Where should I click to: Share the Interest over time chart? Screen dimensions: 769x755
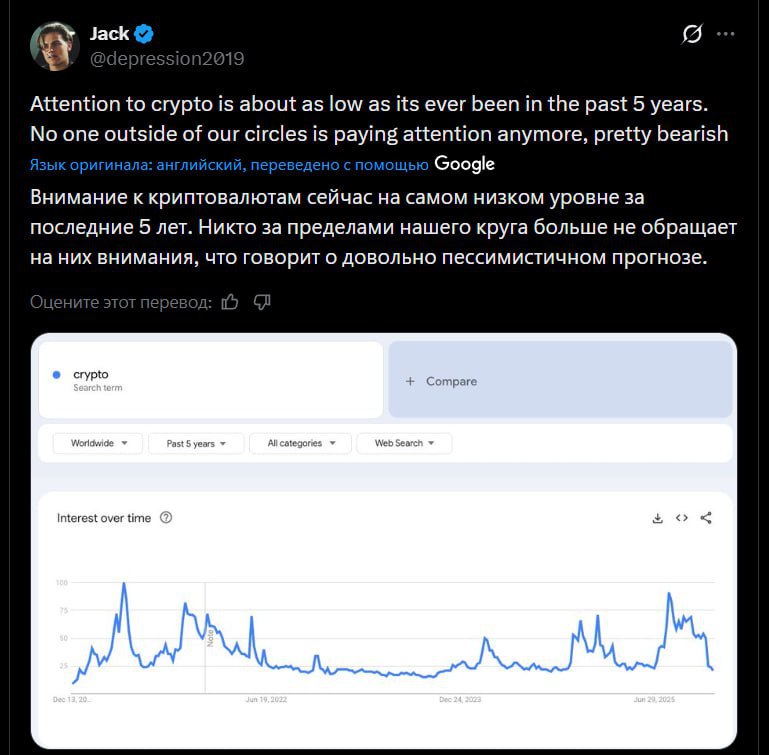click(706, 518)
